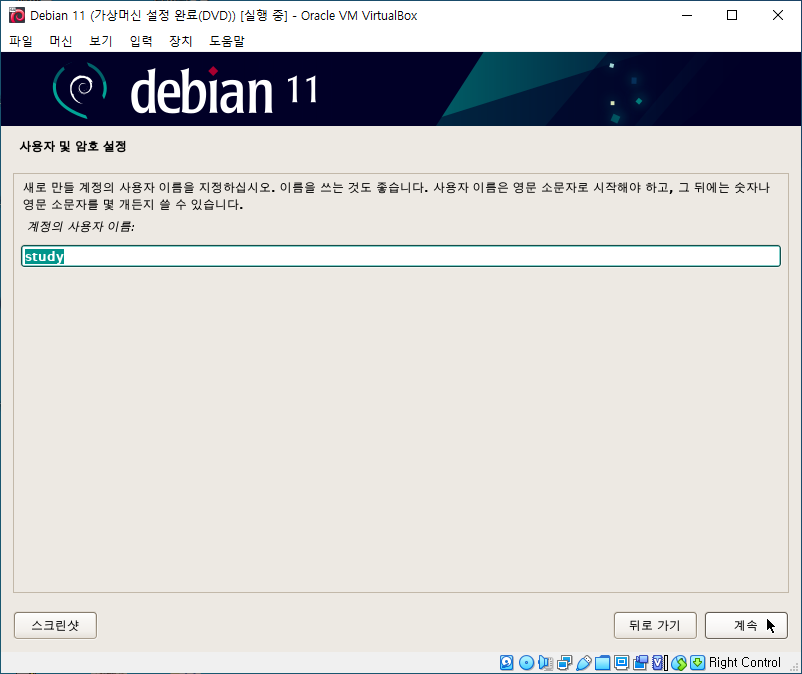The image size is (802, 674).
Task: Open the 파일 menu
Action: [x=21, y=41]
